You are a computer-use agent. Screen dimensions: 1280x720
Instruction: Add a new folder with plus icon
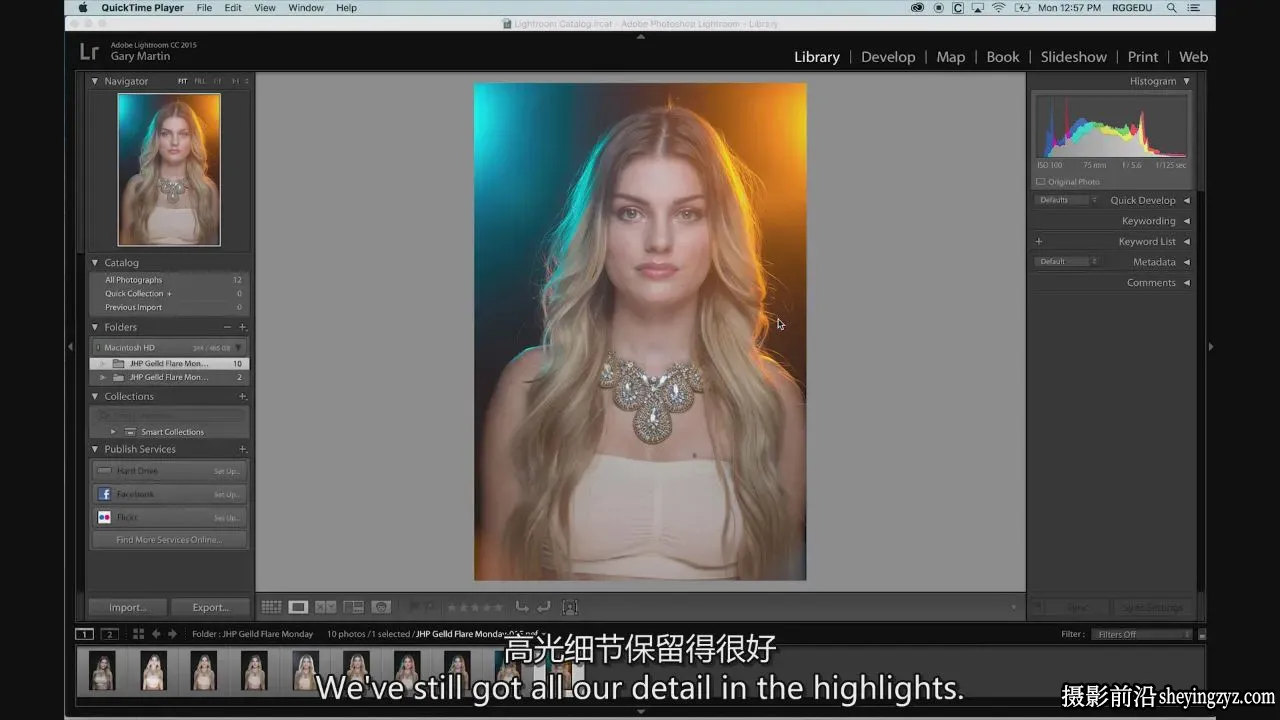click(242, 327)
